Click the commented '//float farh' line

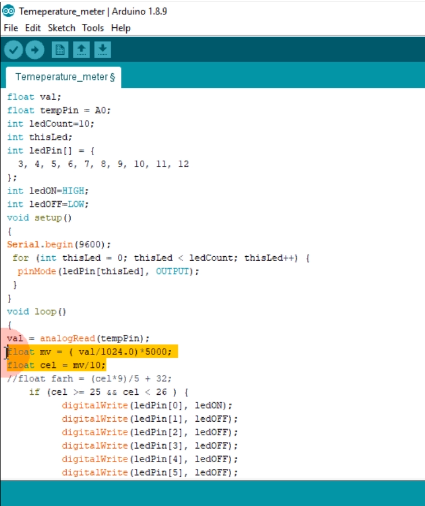[89, 379]
